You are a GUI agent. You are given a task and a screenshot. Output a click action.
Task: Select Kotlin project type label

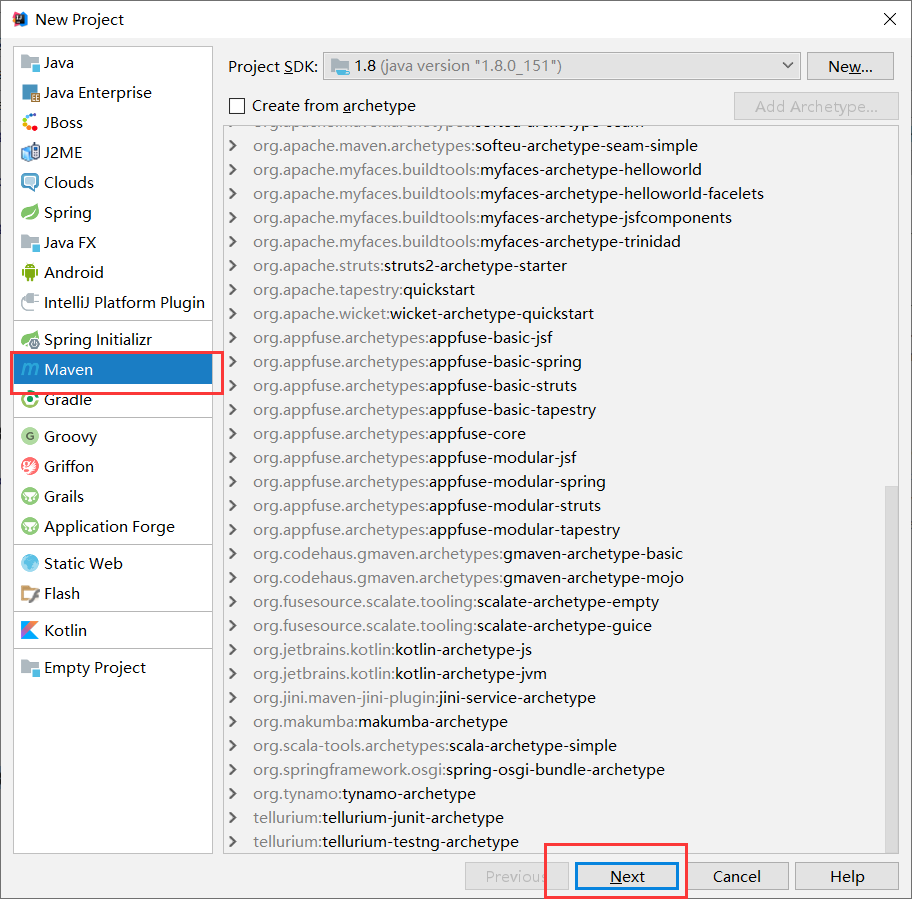click(65, 630)
